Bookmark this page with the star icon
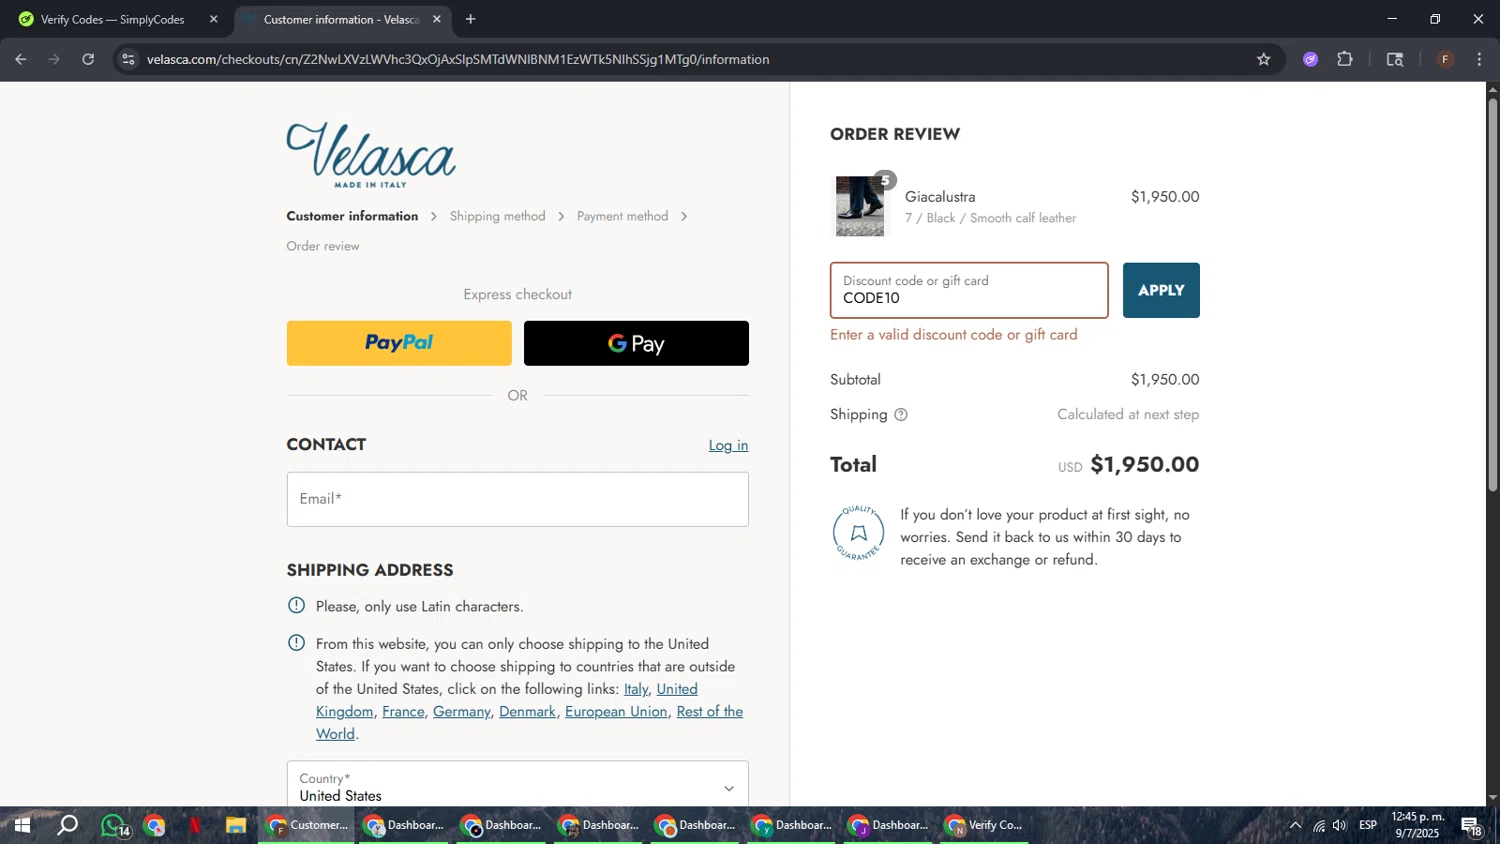The image size is (1500, 844). click(x=1264, y=59)
